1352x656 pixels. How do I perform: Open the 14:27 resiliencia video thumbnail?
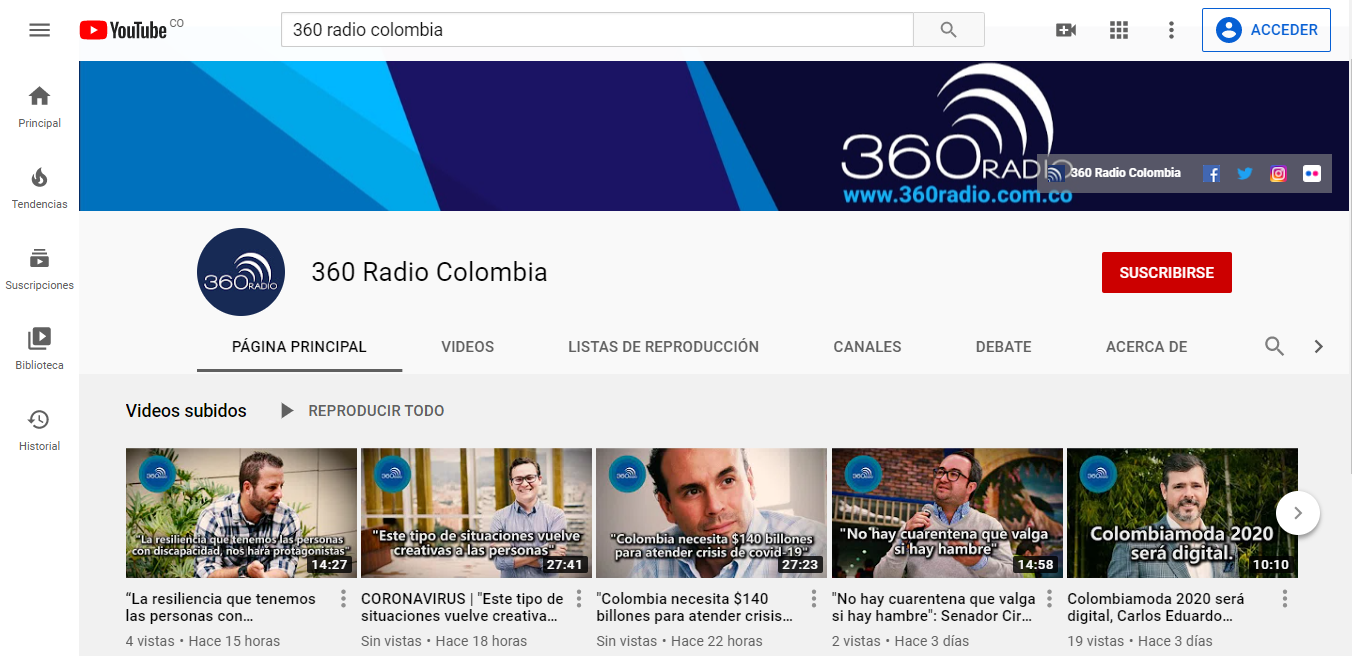coord(241,513)
